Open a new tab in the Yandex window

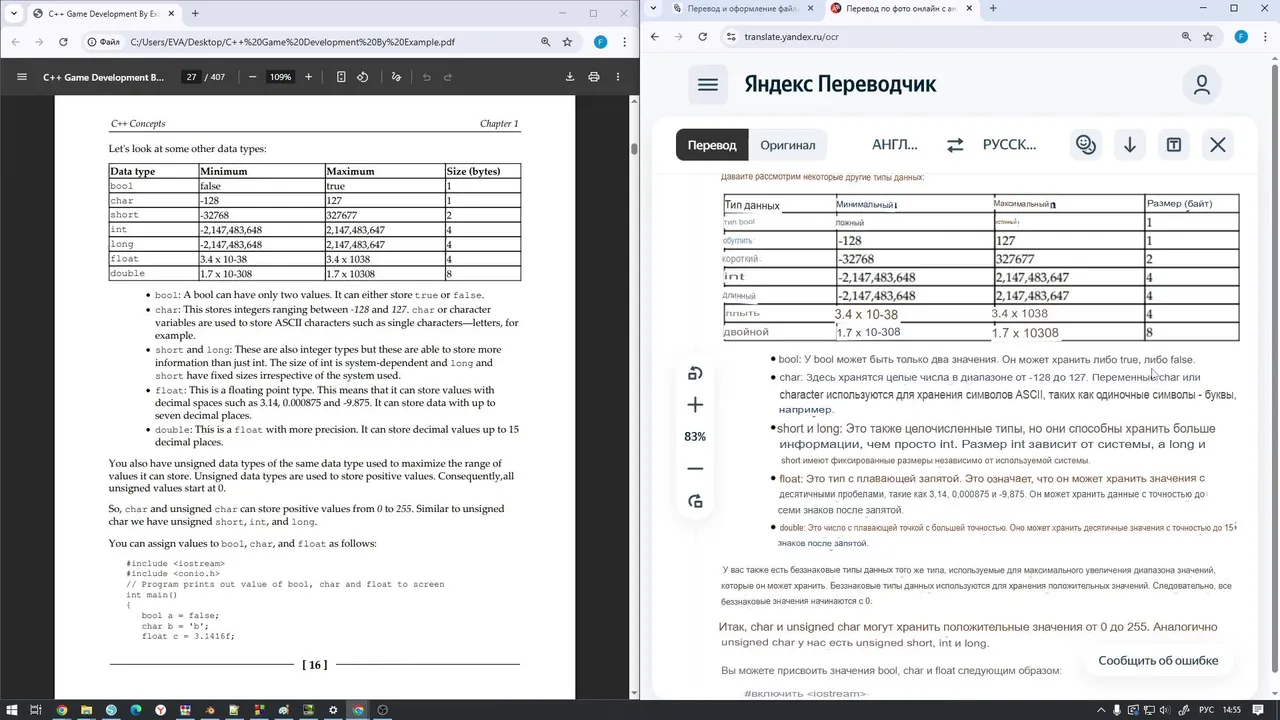click(993, 8)
